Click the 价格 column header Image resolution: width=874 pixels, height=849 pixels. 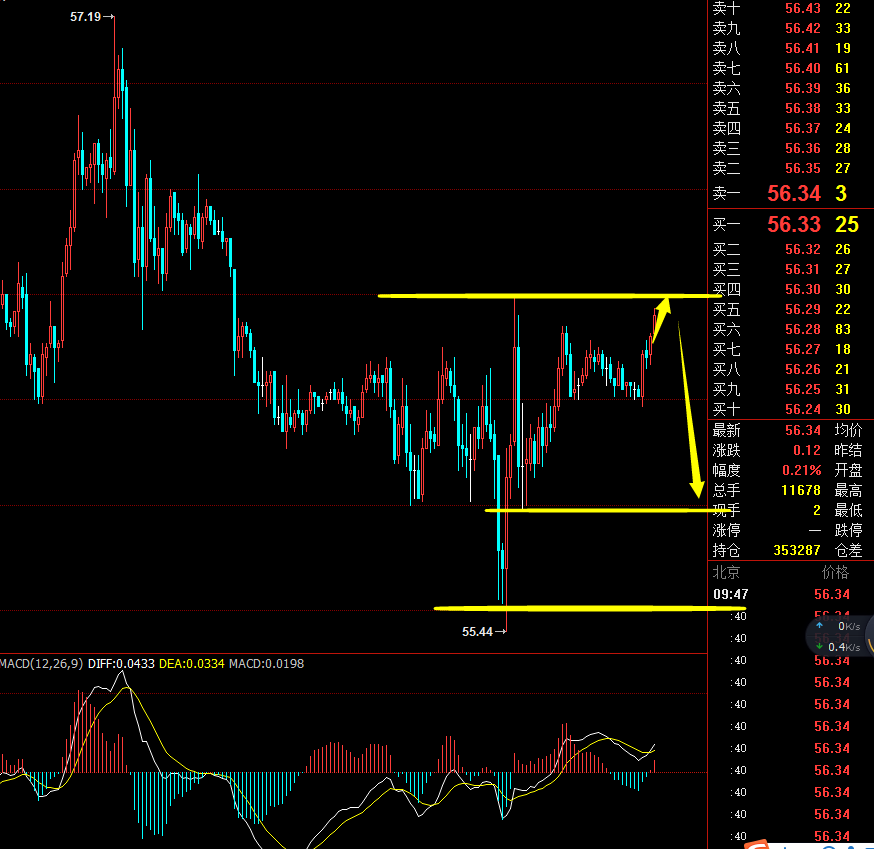[834, 572]
